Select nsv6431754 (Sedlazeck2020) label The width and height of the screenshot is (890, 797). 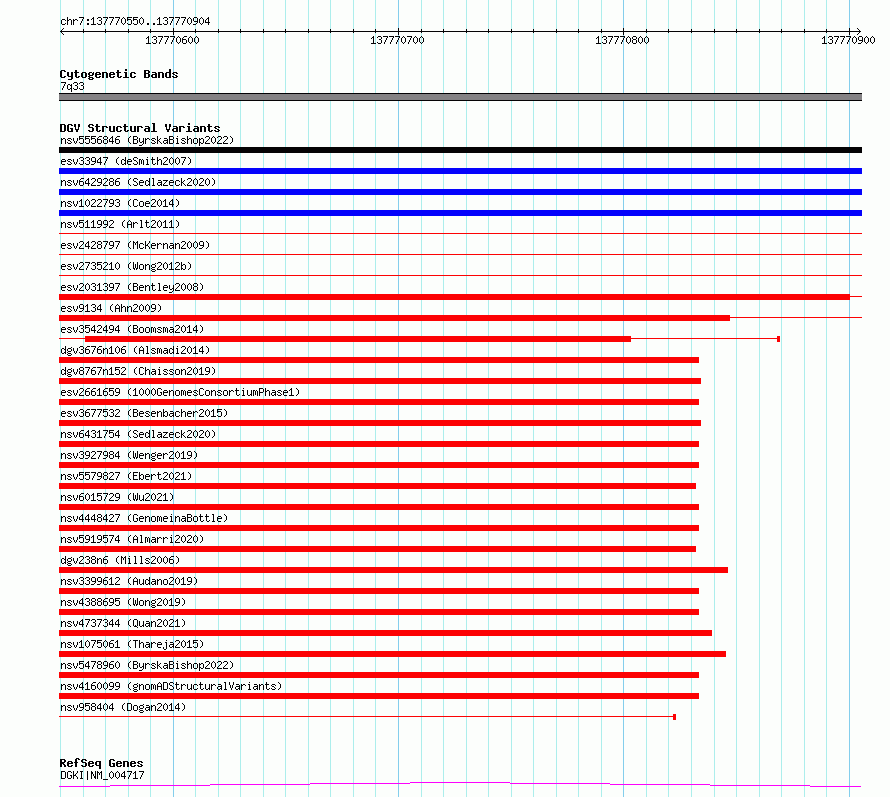coord(138,434)
